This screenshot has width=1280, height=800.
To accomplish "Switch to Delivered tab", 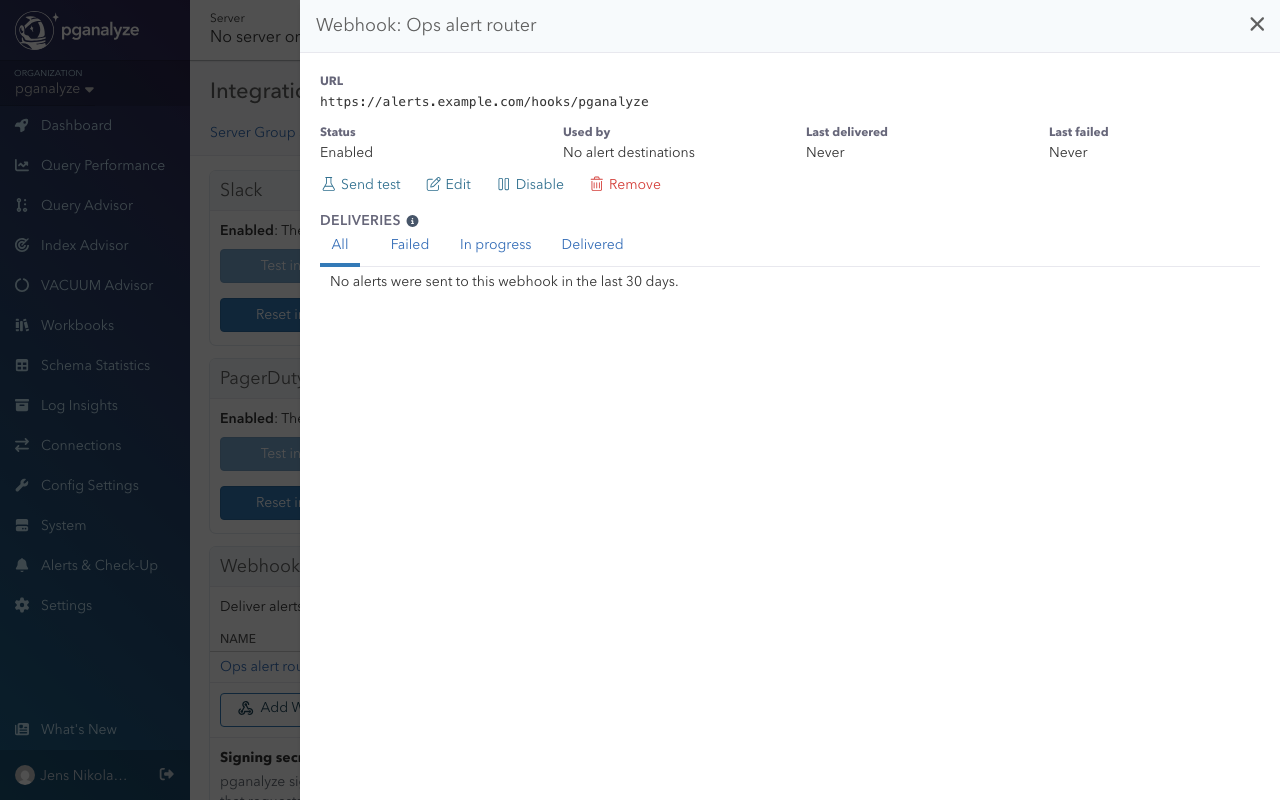I will coord(592,245).
